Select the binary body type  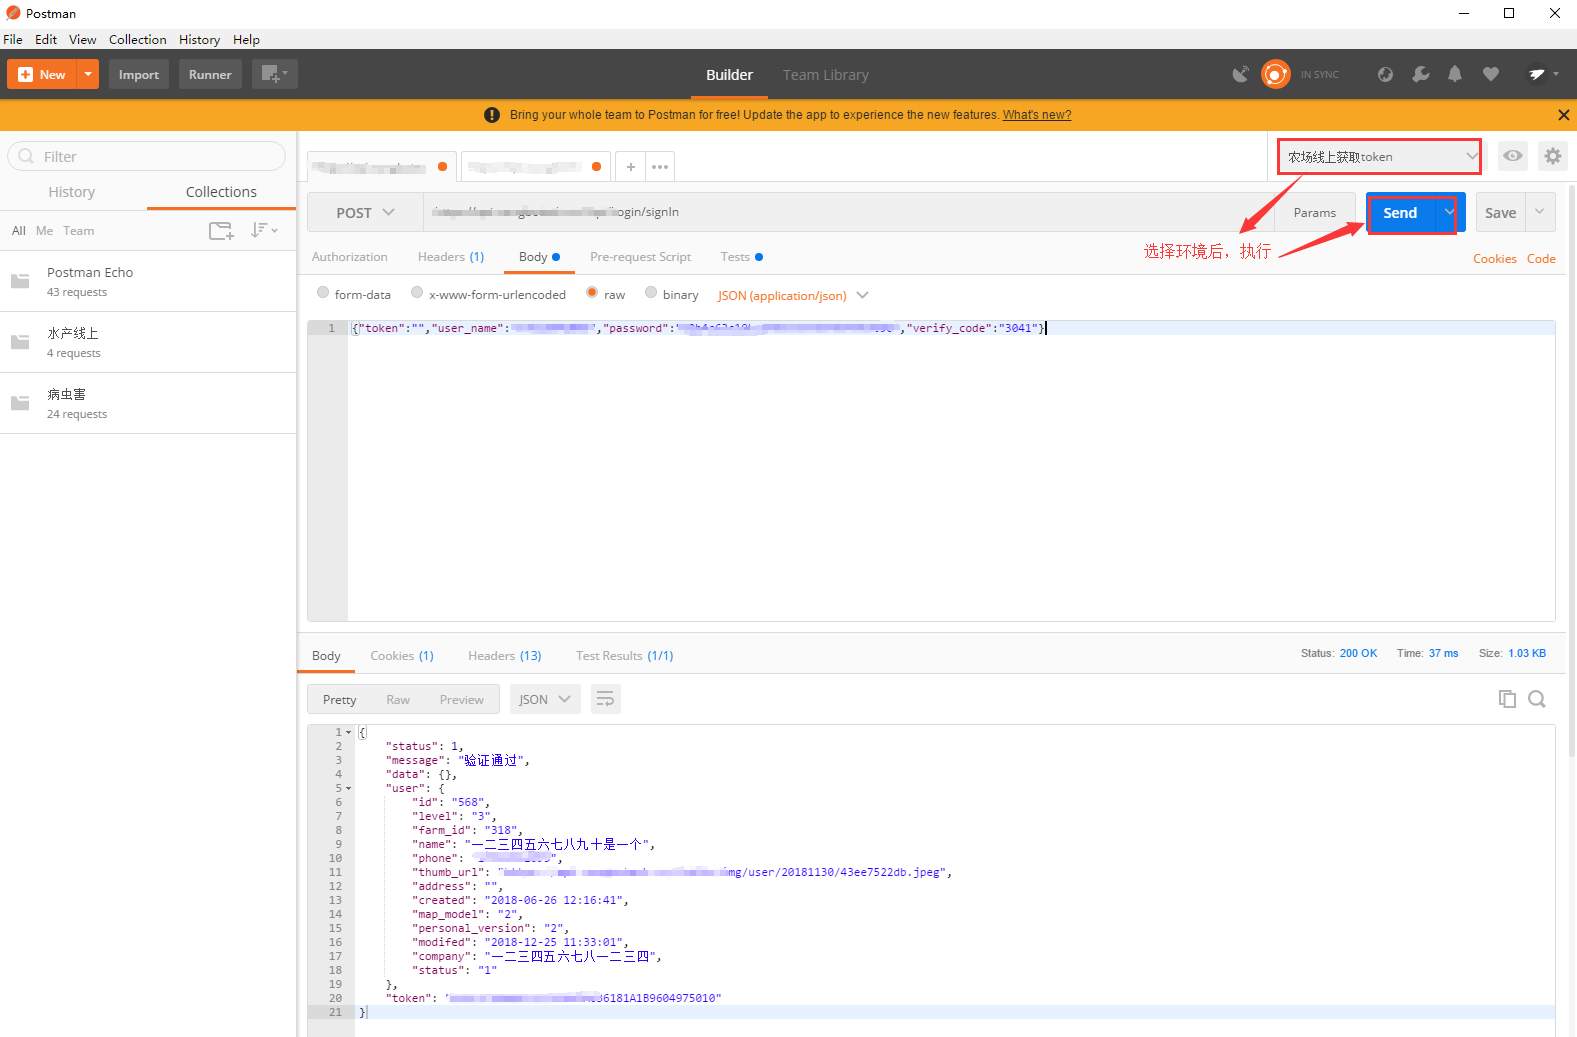point(651,293)
